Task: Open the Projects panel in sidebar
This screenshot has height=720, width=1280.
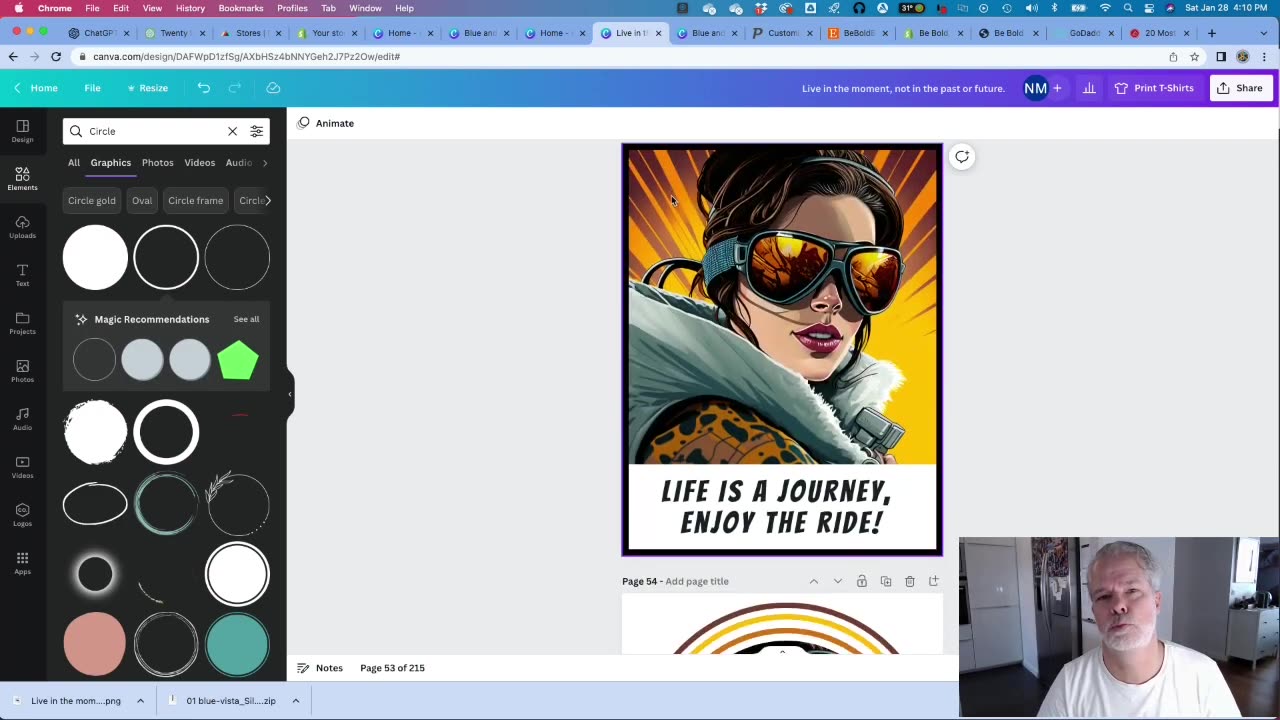Action: pyautogui.click(x=22, y=322)
